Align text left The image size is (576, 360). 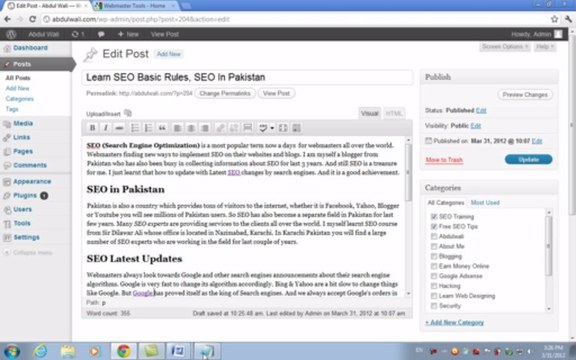pyautogui.click(x=177, y=128)
